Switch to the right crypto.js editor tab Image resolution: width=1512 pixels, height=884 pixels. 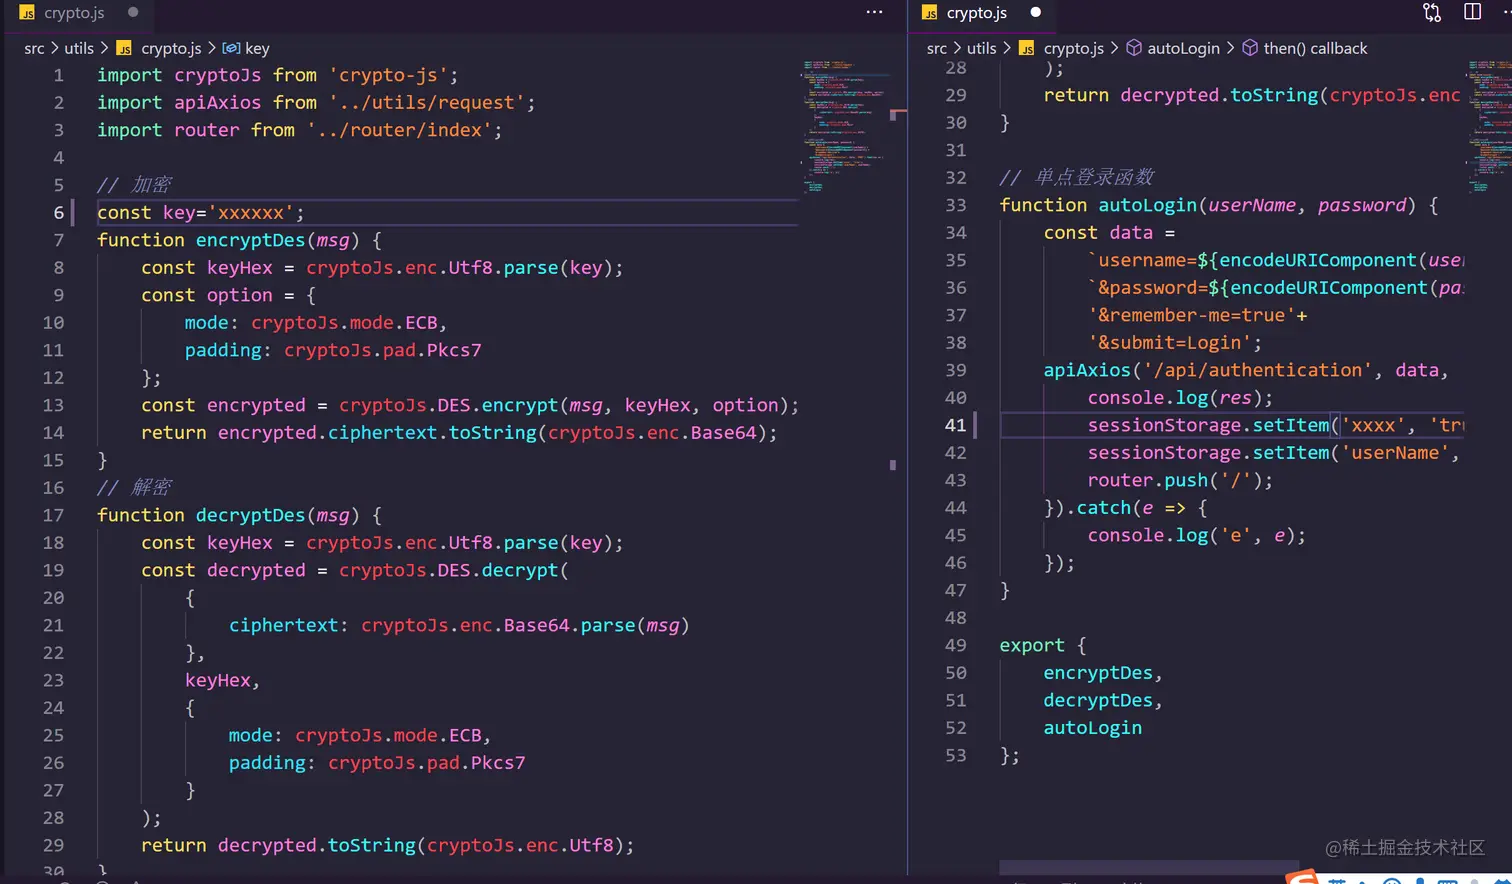[x=978, y=13]
